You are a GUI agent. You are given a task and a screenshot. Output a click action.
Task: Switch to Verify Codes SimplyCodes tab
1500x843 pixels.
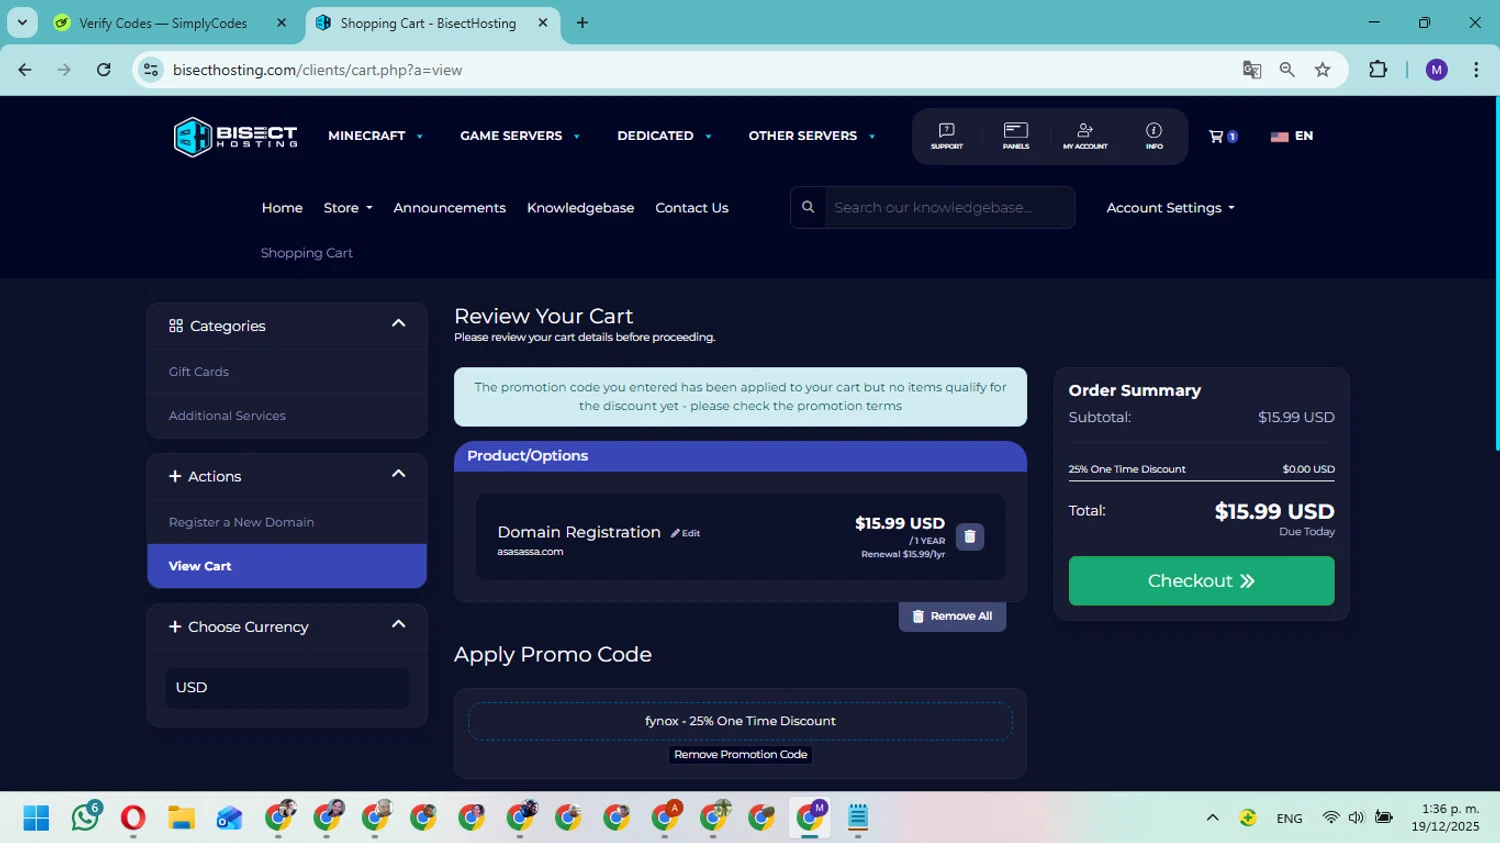pos(163,23)
